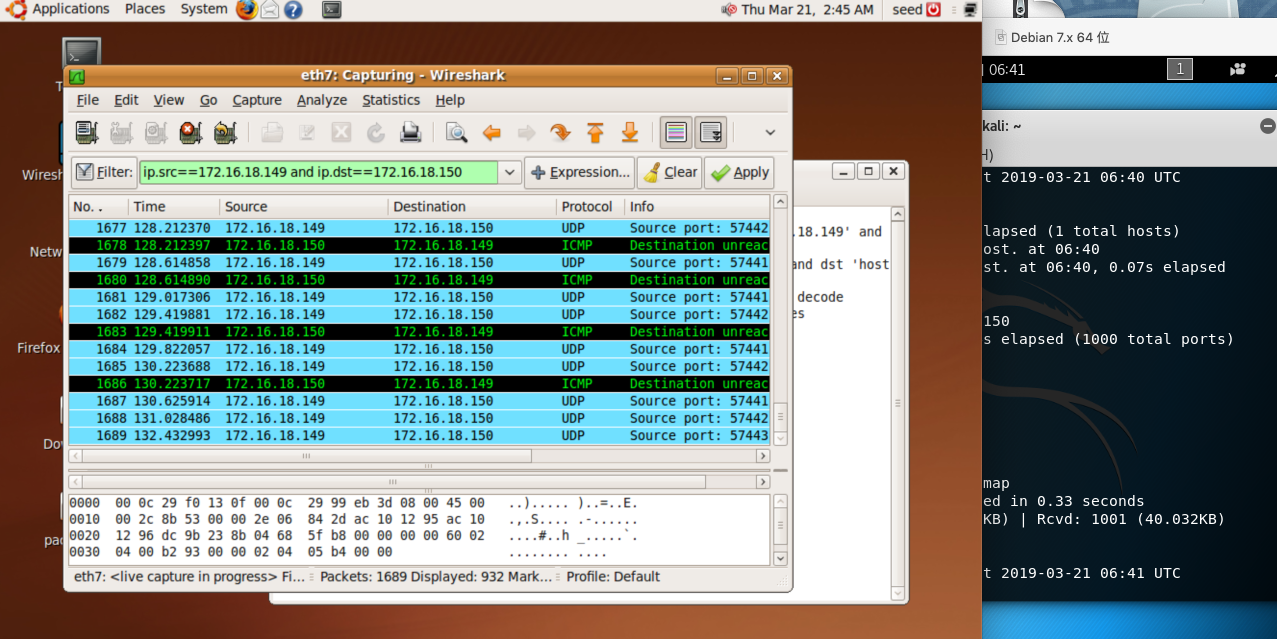The height and width of the screenshot is (639, 1277).
Task: Open the Places menu
Action: 145,9
